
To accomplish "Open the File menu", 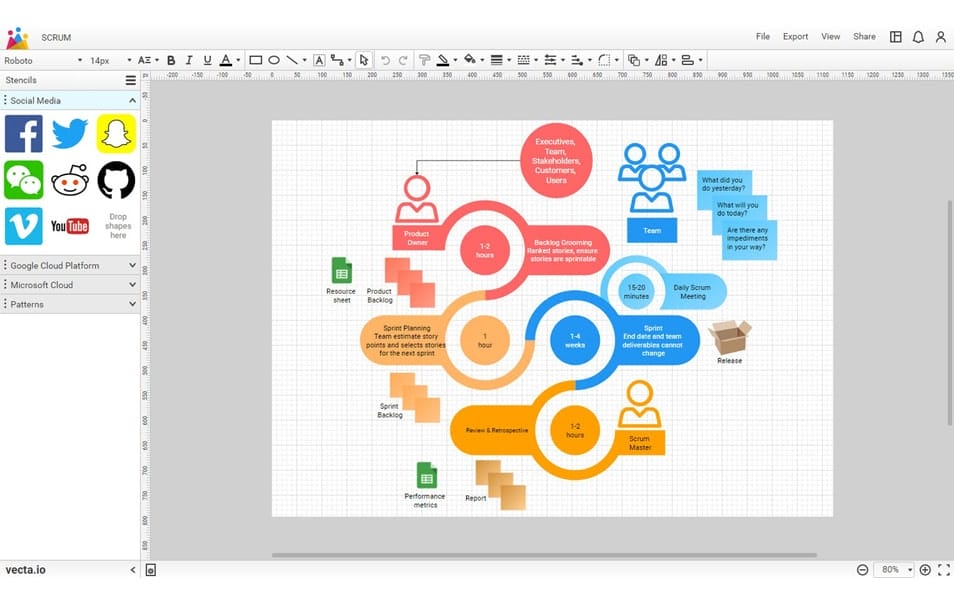I will [763, 37].
